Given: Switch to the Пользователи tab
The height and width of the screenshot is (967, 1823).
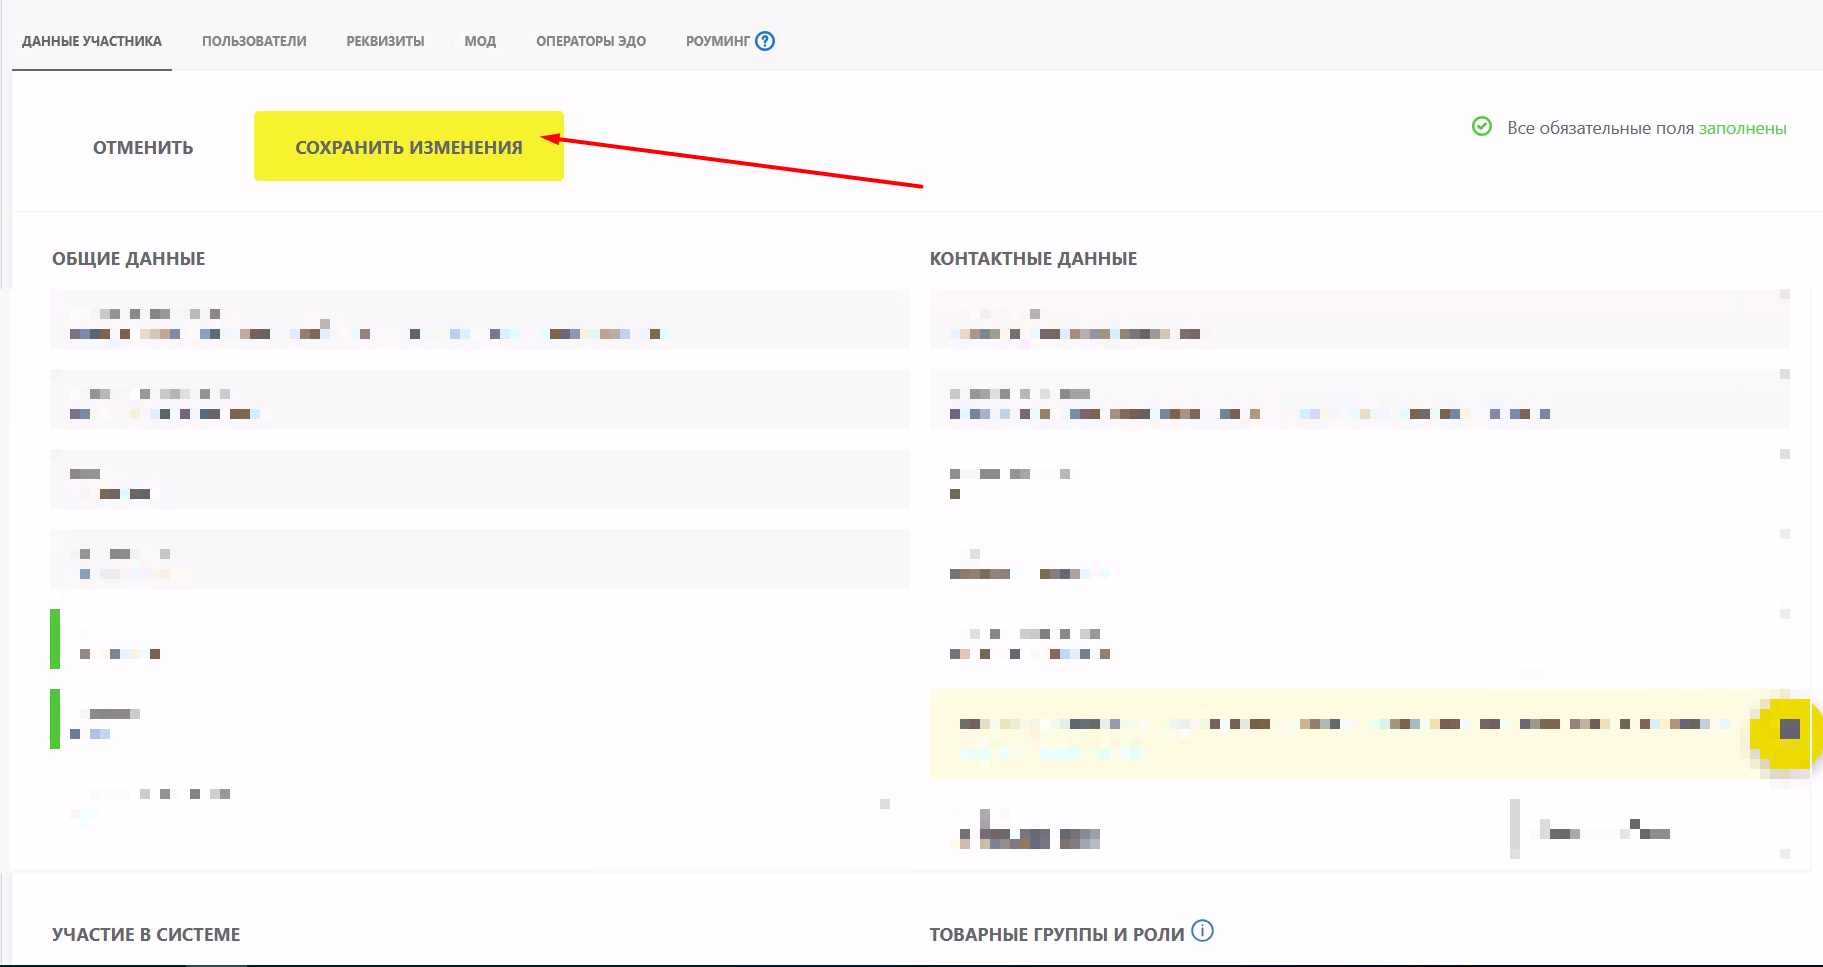Looking at the screenshot, I should point(254,41).
